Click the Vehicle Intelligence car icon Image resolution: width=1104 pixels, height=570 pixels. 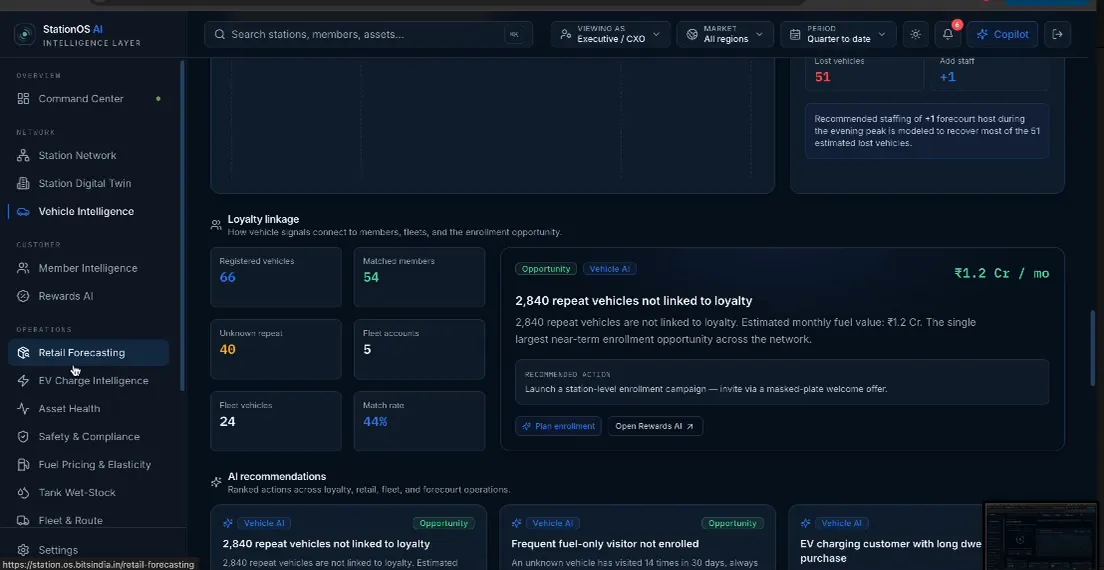coord(23,212)
